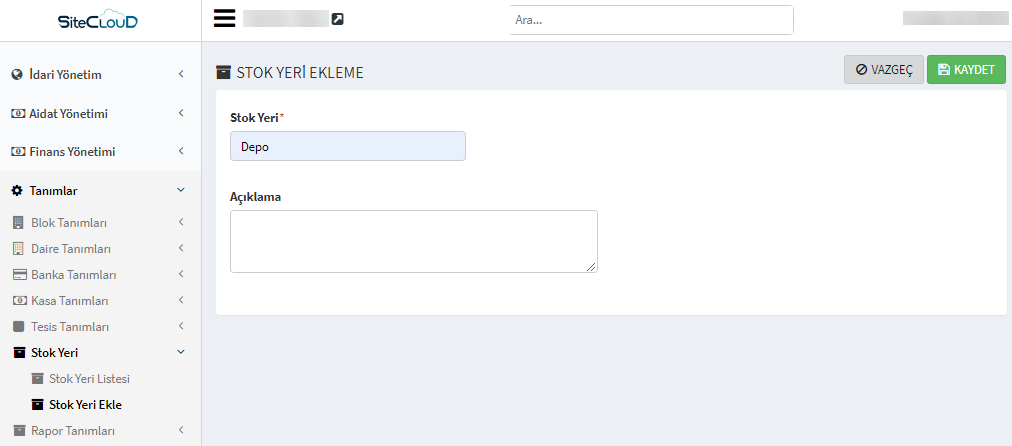Click the money icon beside Kasa Tanımları

click(x=19, y=301)
